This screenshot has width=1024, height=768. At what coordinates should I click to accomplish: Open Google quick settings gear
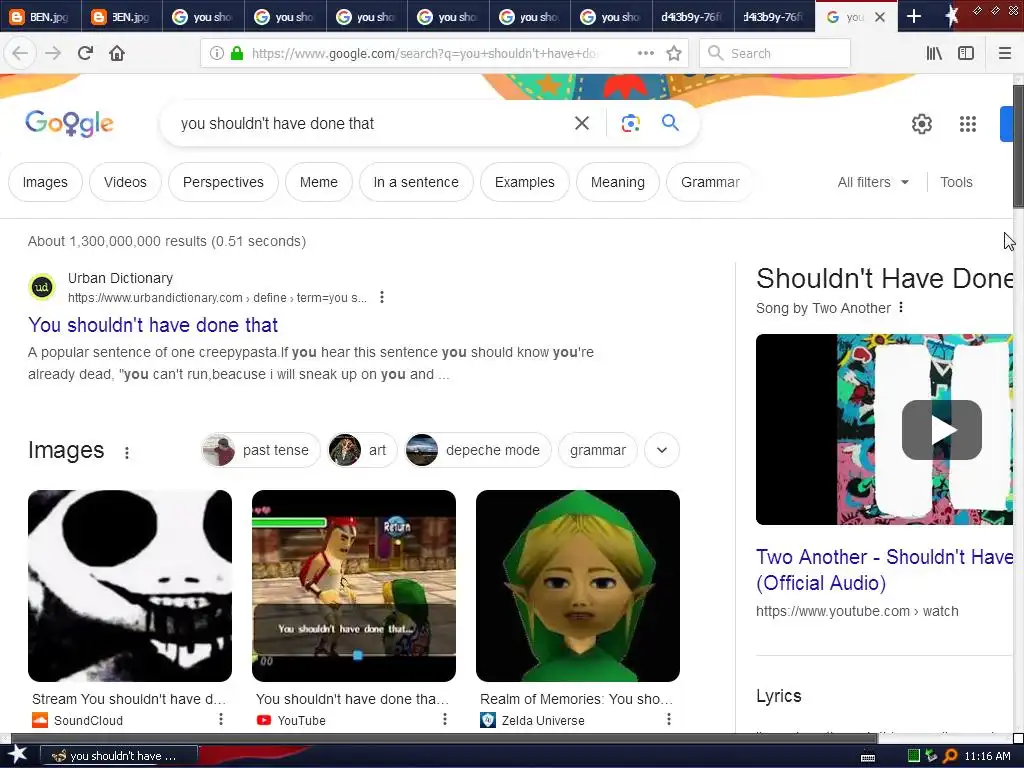921,123
